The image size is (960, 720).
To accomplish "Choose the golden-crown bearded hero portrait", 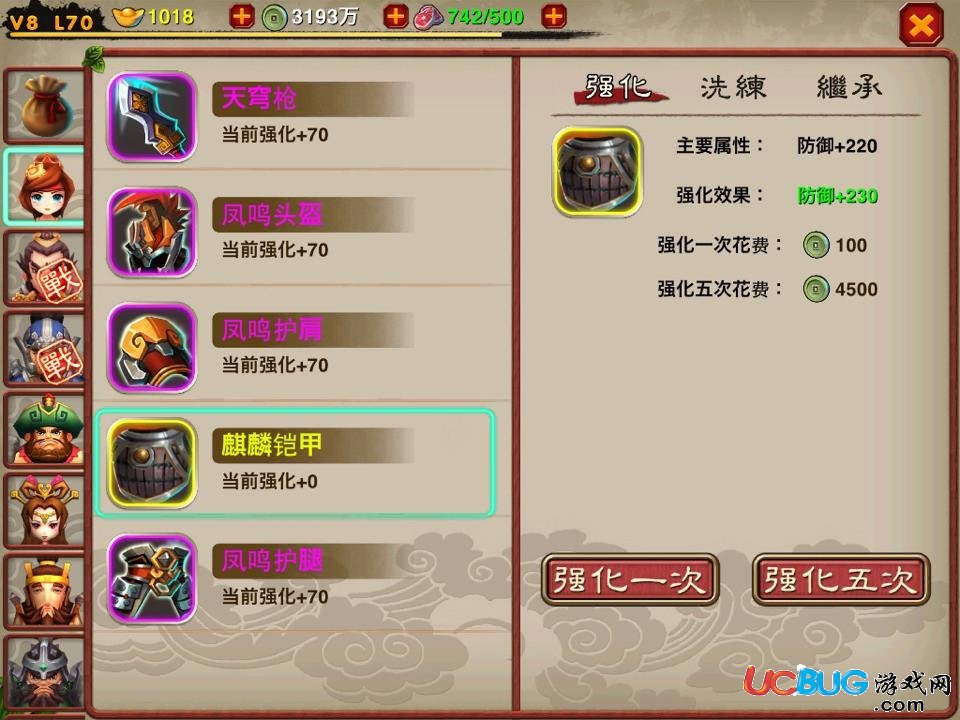I will coord(44,591).
